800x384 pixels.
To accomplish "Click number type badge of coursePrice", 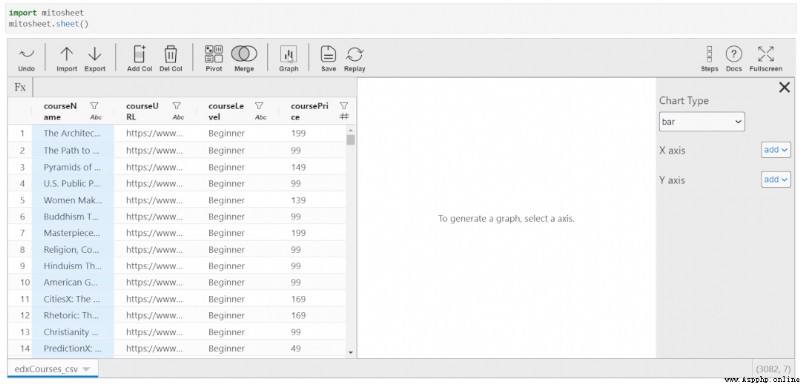I will pyautogui.click(x=344, y=117).
